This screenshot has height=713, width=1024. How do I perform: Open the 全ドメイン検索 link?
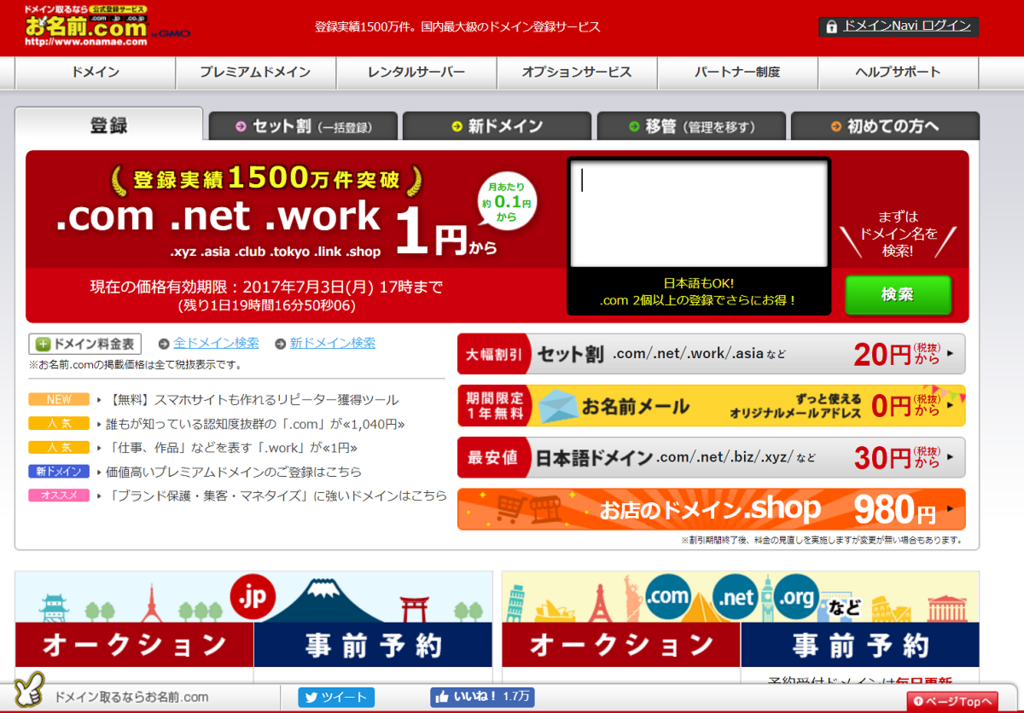pyautogui.click(x=216, y=343)
